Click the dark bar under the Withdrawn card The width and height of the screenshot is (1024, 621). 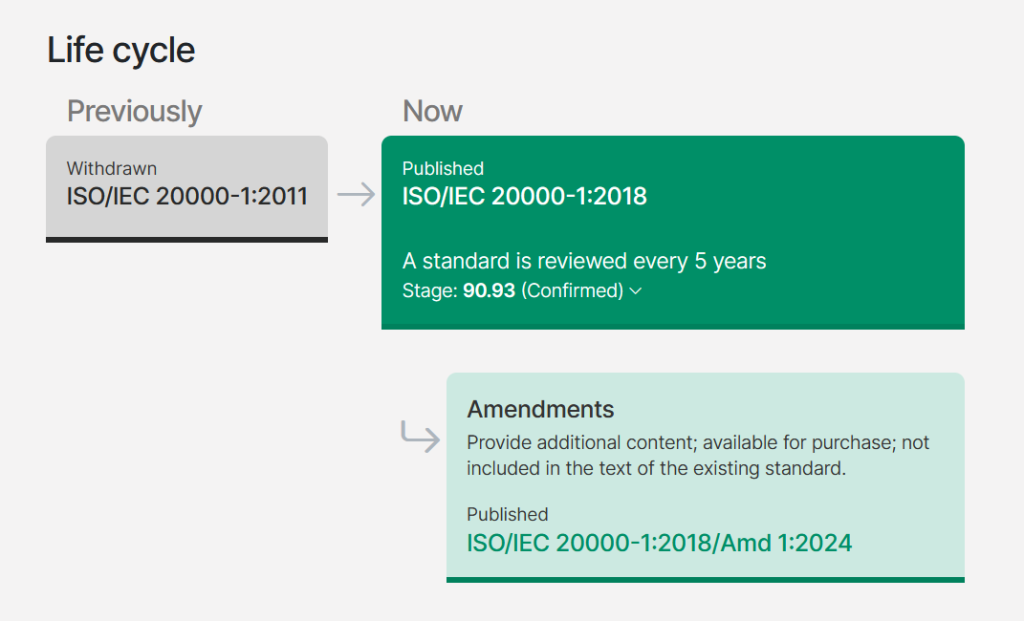[x=187, y=240]
